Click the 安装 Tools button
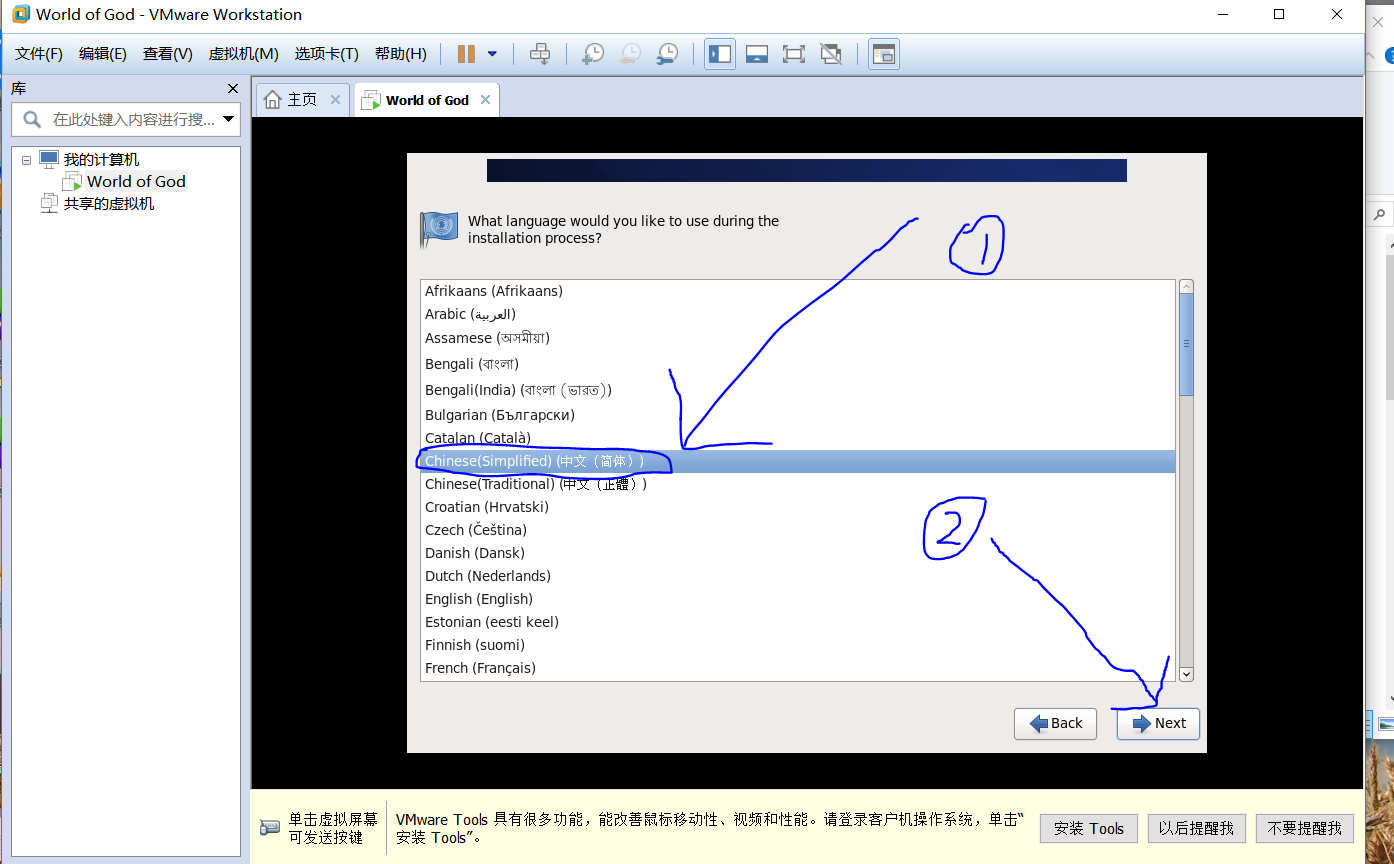Image resolution: width=1394 pixels, height=864 pixels. point(1089,828)
